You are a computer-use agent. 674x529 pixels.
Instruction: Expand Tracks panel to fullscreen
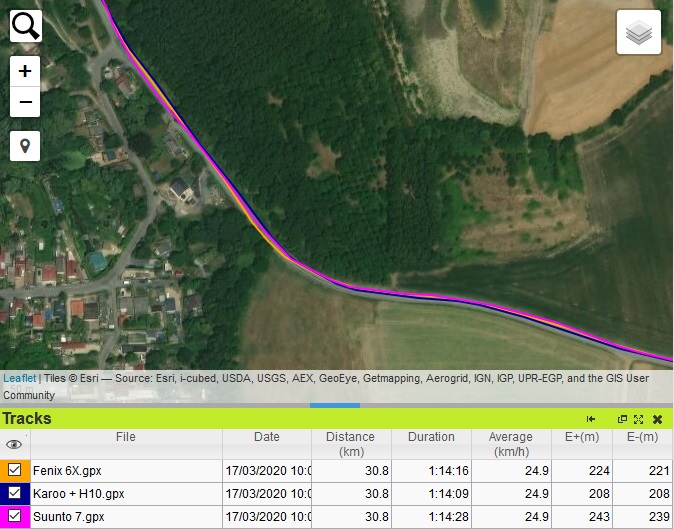coord(638,419)
